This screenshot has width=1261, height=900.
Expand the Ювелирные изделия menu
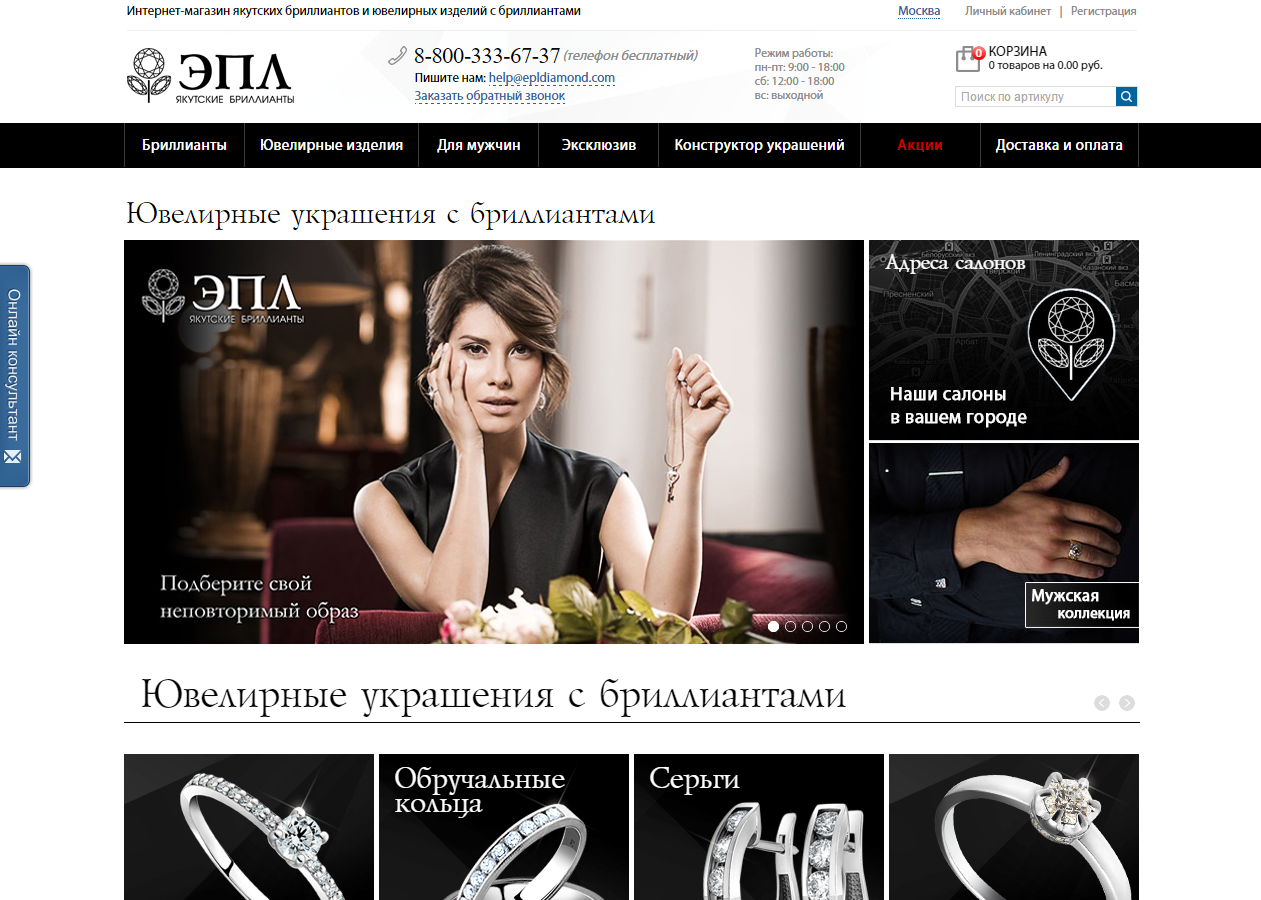click(x=331, y=145)
